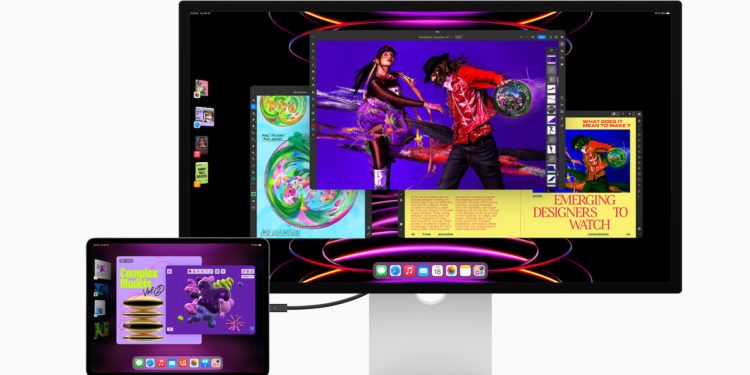Click the blue corner button in the iPad 3D window

(251, 329)
